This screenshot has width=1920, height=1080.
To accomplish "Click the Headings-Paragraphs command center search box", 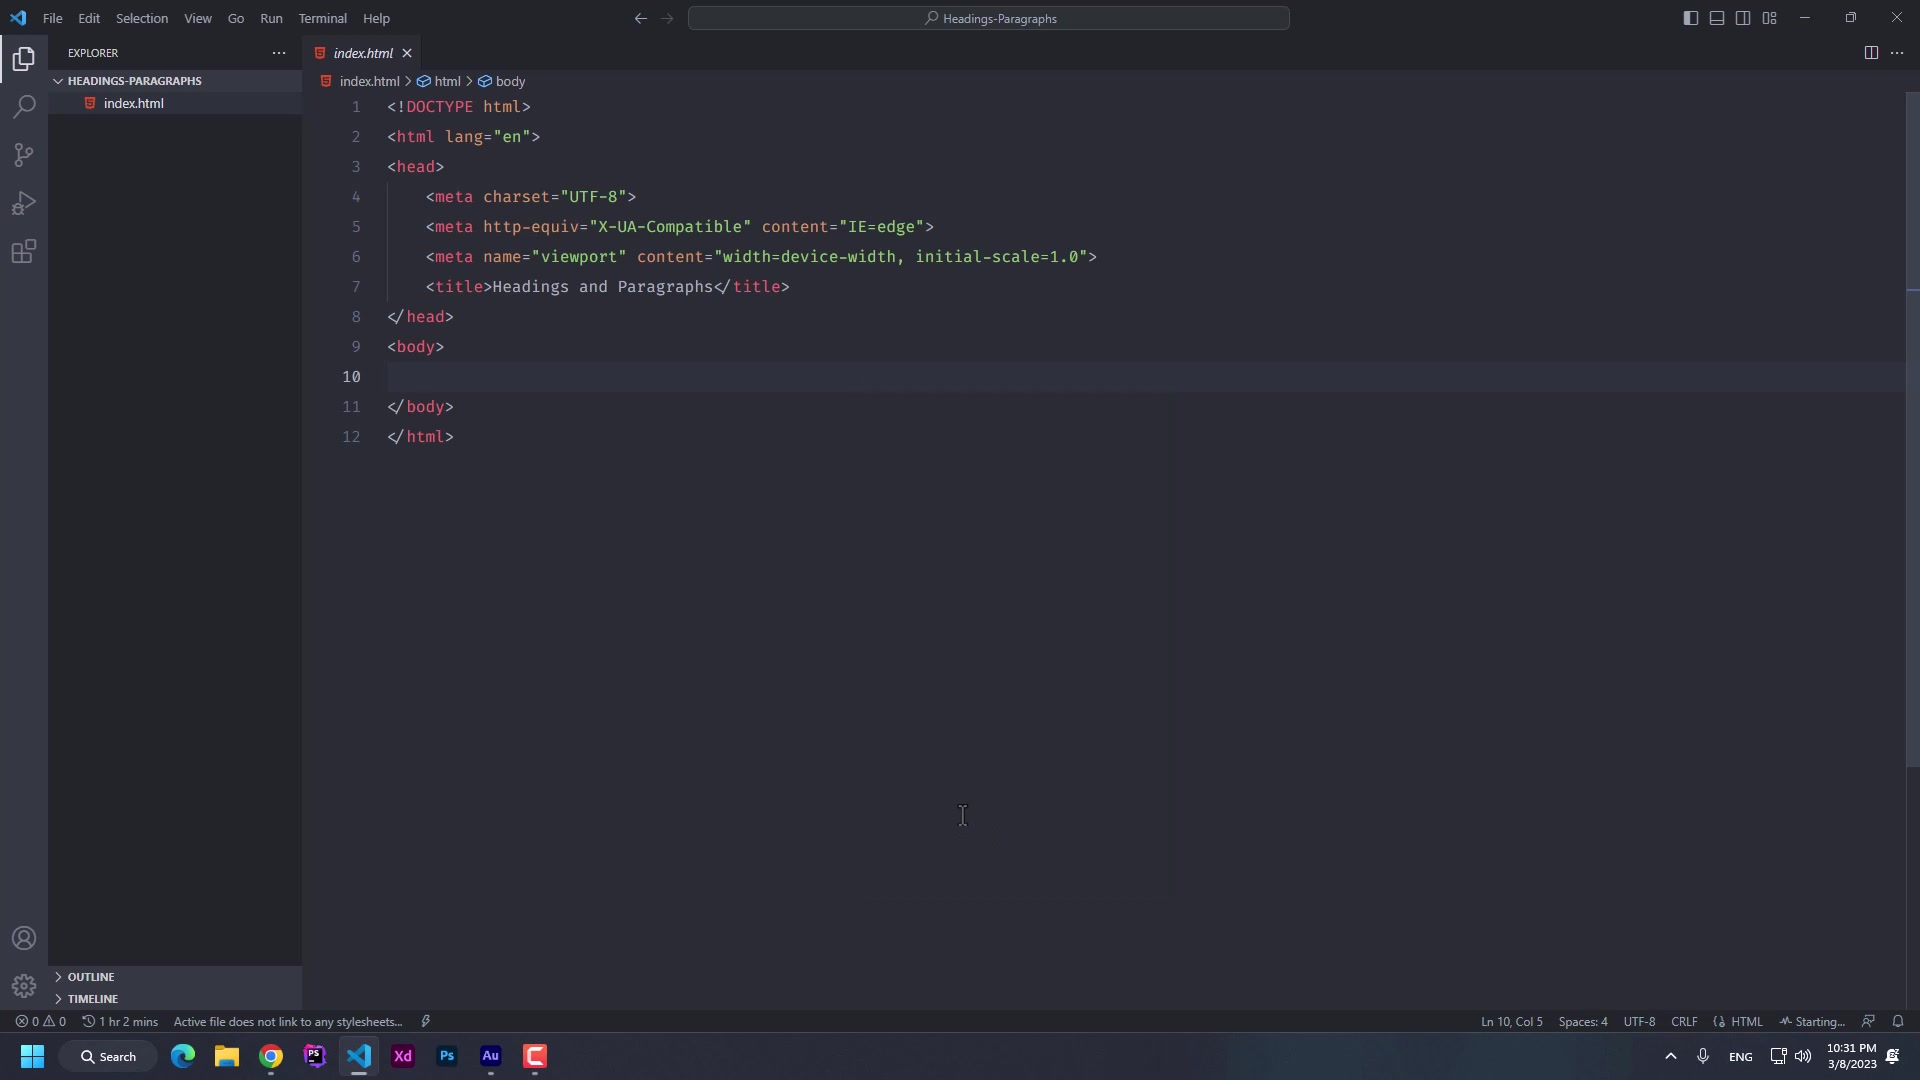I will [988, 18].
